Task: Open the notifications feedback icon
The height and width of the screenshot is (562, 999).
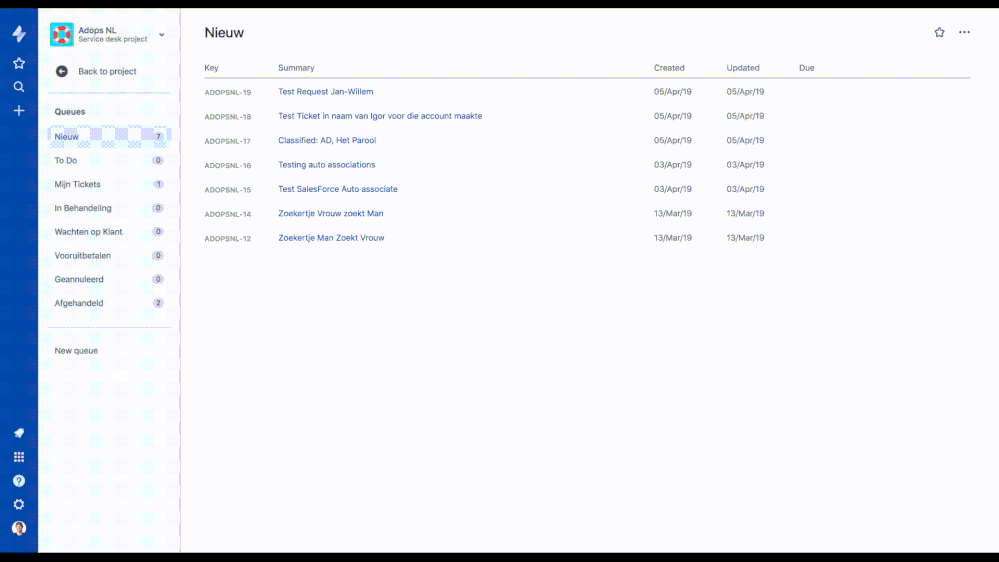Action: (x=19, y=433)
